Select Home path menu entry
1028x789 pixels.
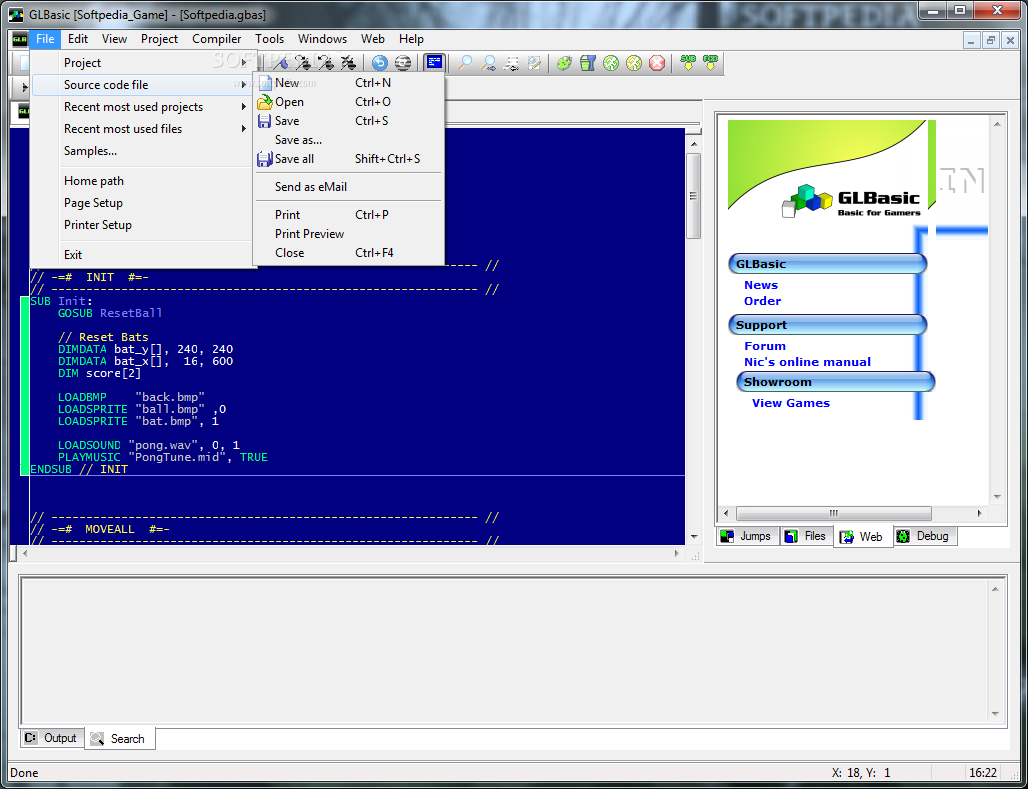point(94,181)
